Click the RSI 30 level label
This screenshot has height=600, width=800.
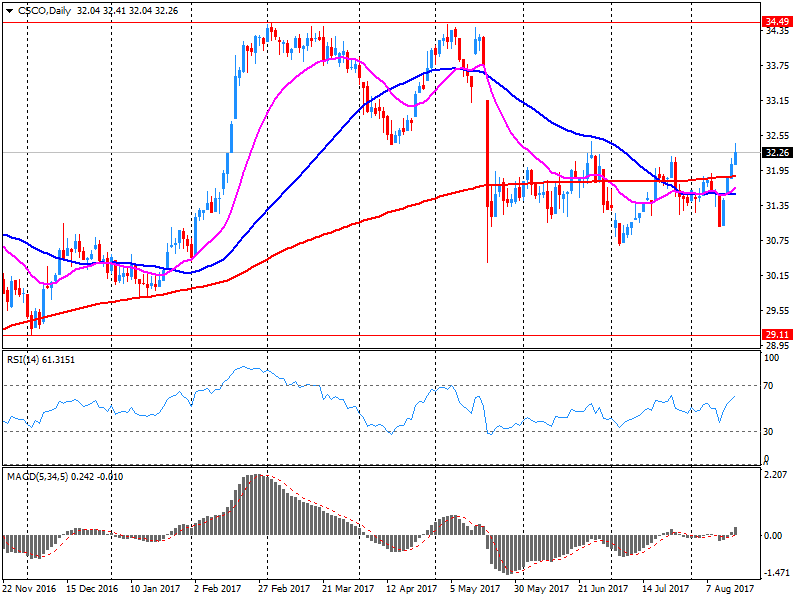click(x=768, y=432)
